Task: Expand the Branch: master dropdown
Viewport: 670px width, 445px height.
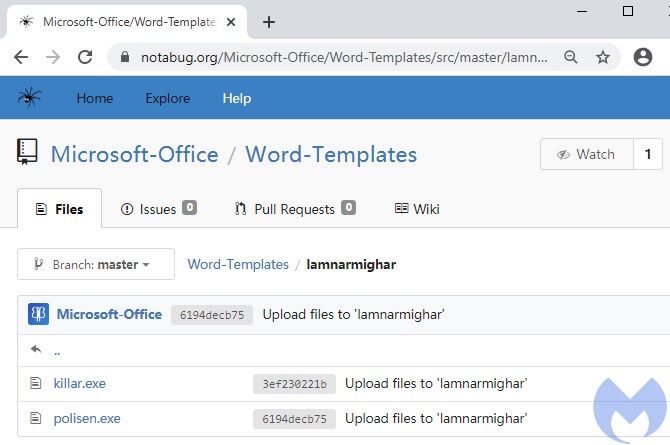Action: (x=96, y=264)
